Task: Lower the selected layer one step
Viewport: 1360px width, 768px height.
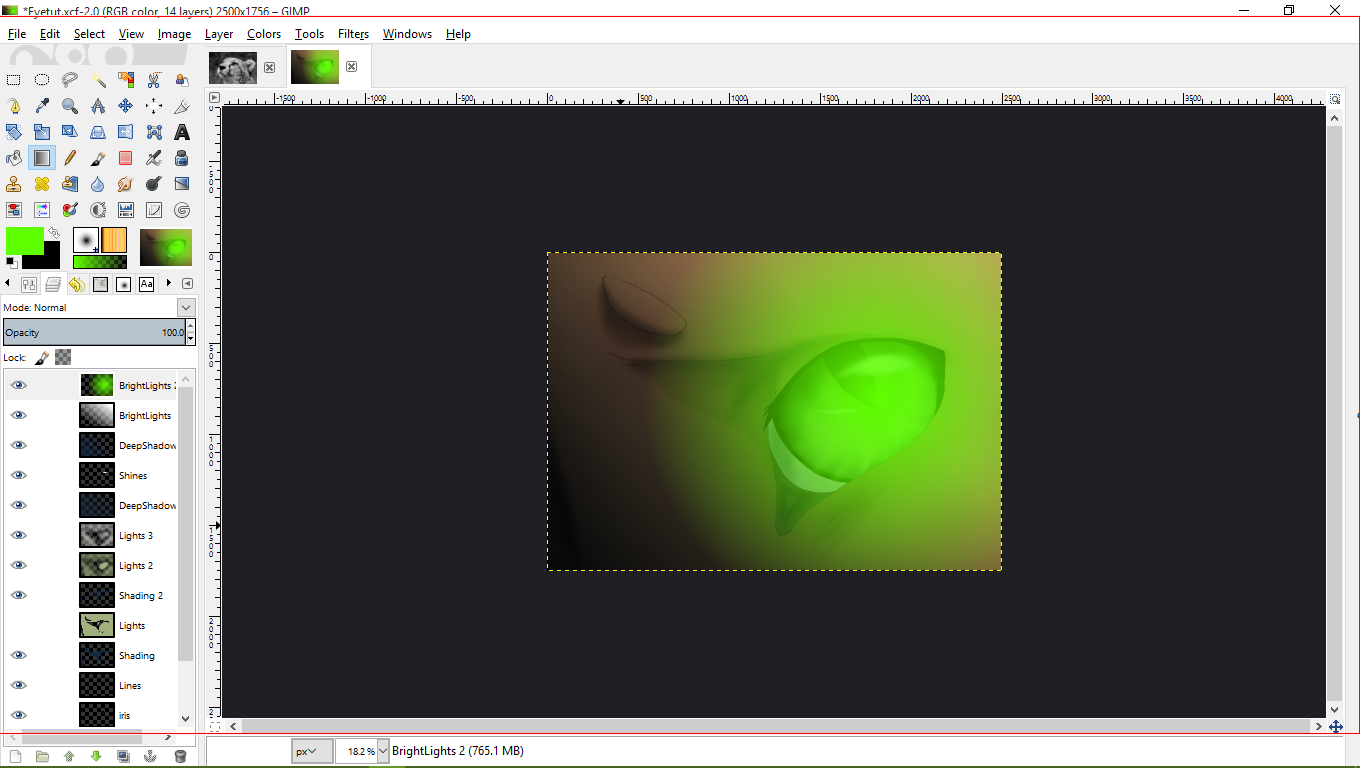Action: pos(96,756)
